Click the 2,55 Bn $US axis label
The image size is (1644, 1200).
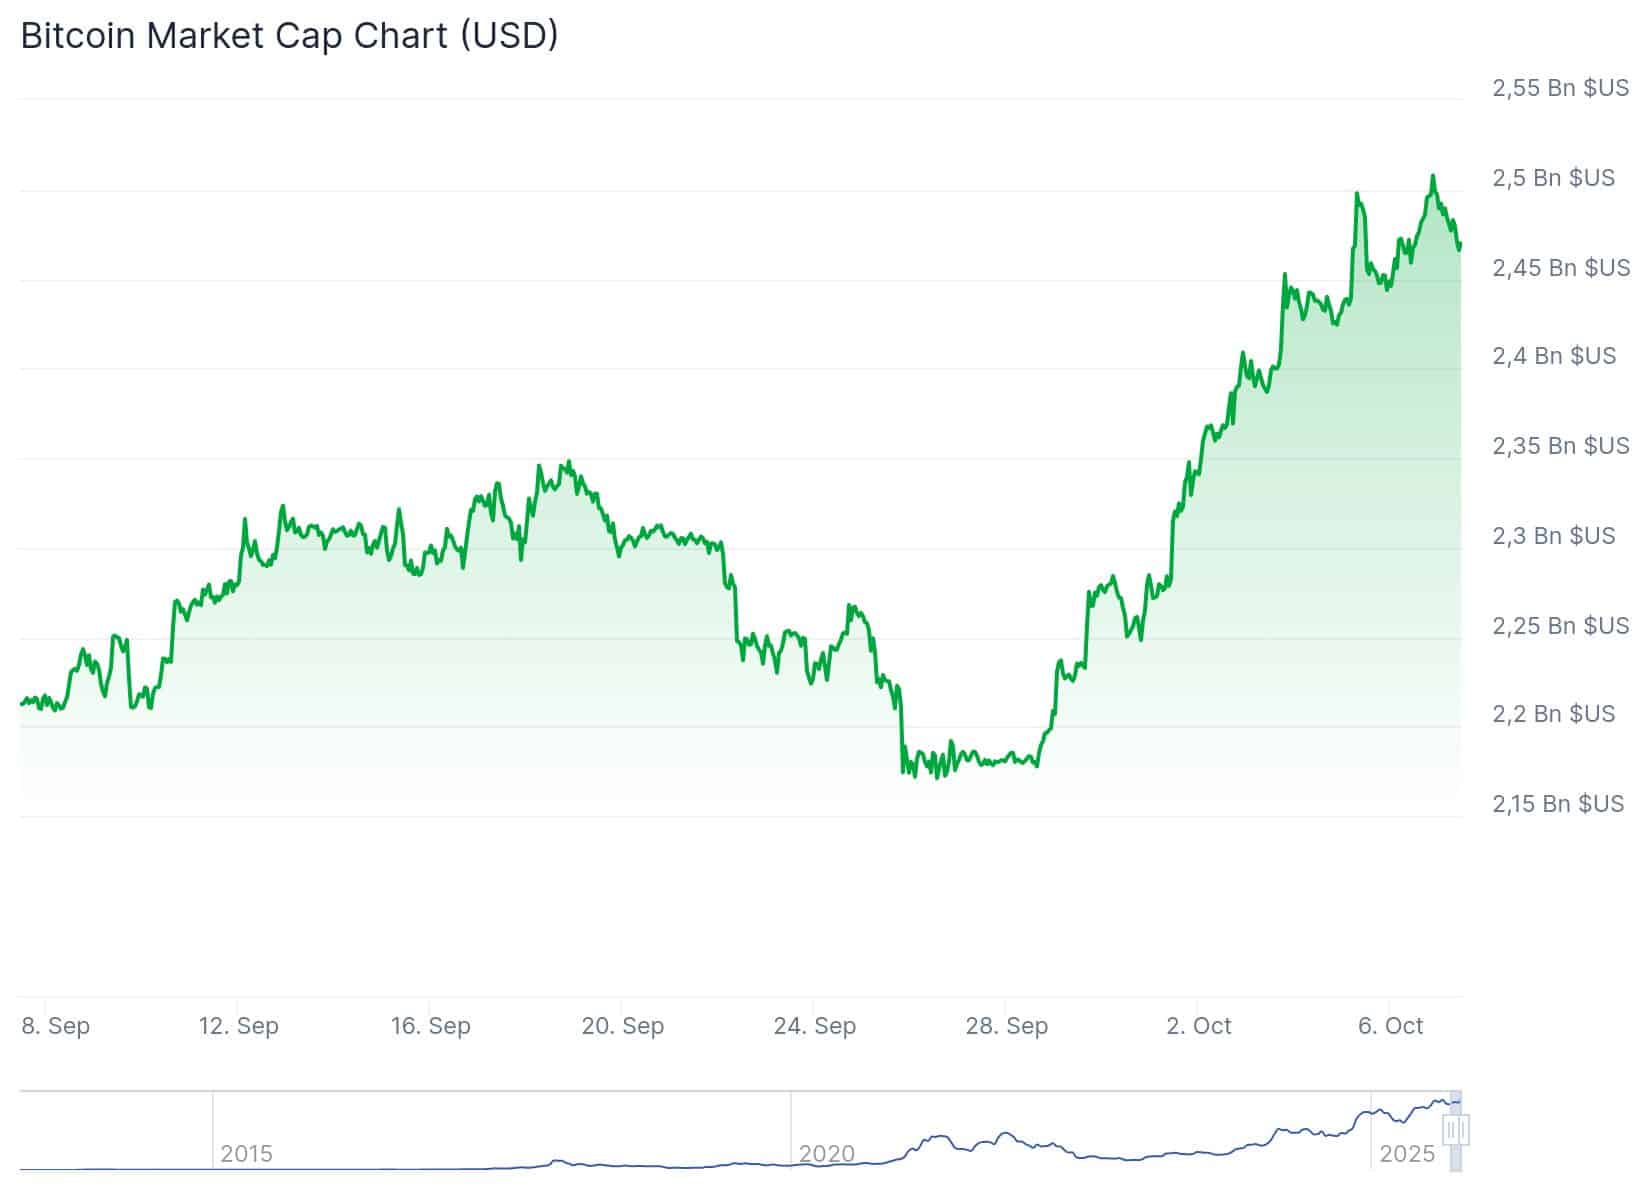click(1560, 88)
